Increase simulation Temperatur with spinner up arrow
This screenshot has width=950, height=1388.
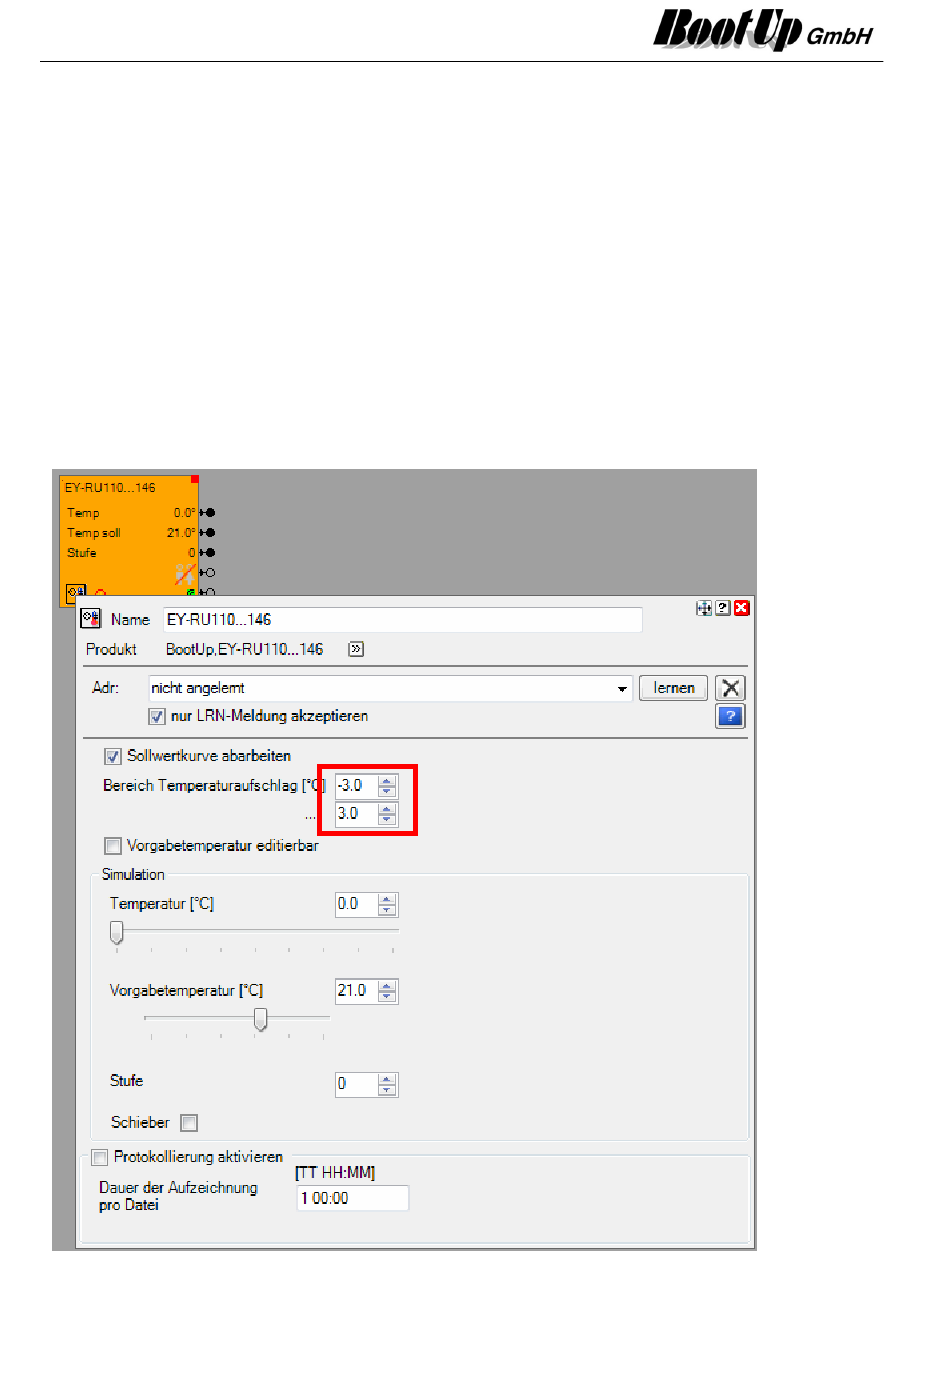(x=387, y=899)
